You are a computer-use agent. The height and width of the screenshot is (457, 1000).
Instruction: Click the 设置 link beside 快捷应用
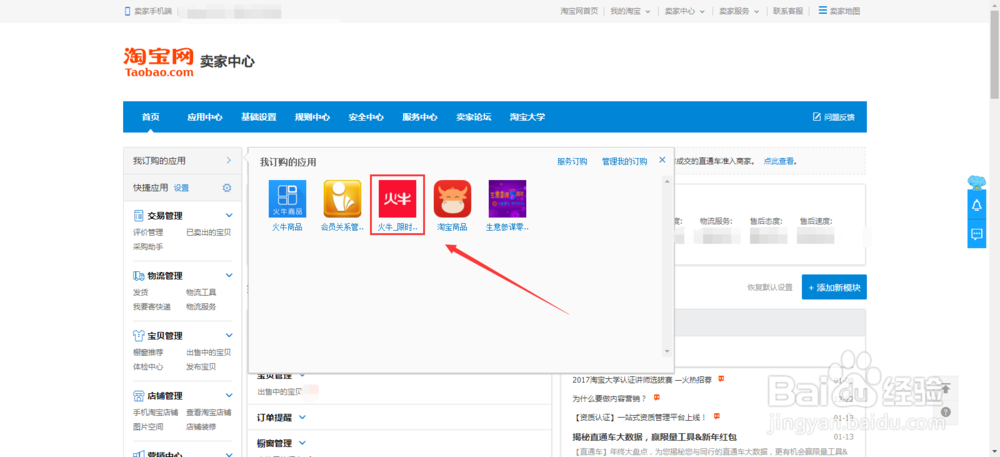click(182, 188)
